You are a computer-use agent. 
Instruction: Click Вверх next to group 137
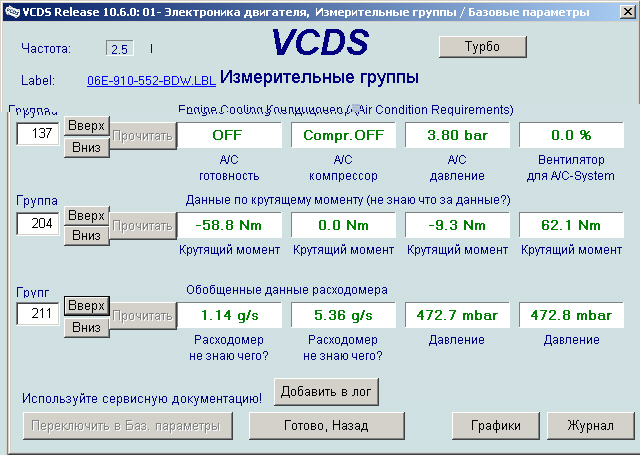tap(87, 126)
